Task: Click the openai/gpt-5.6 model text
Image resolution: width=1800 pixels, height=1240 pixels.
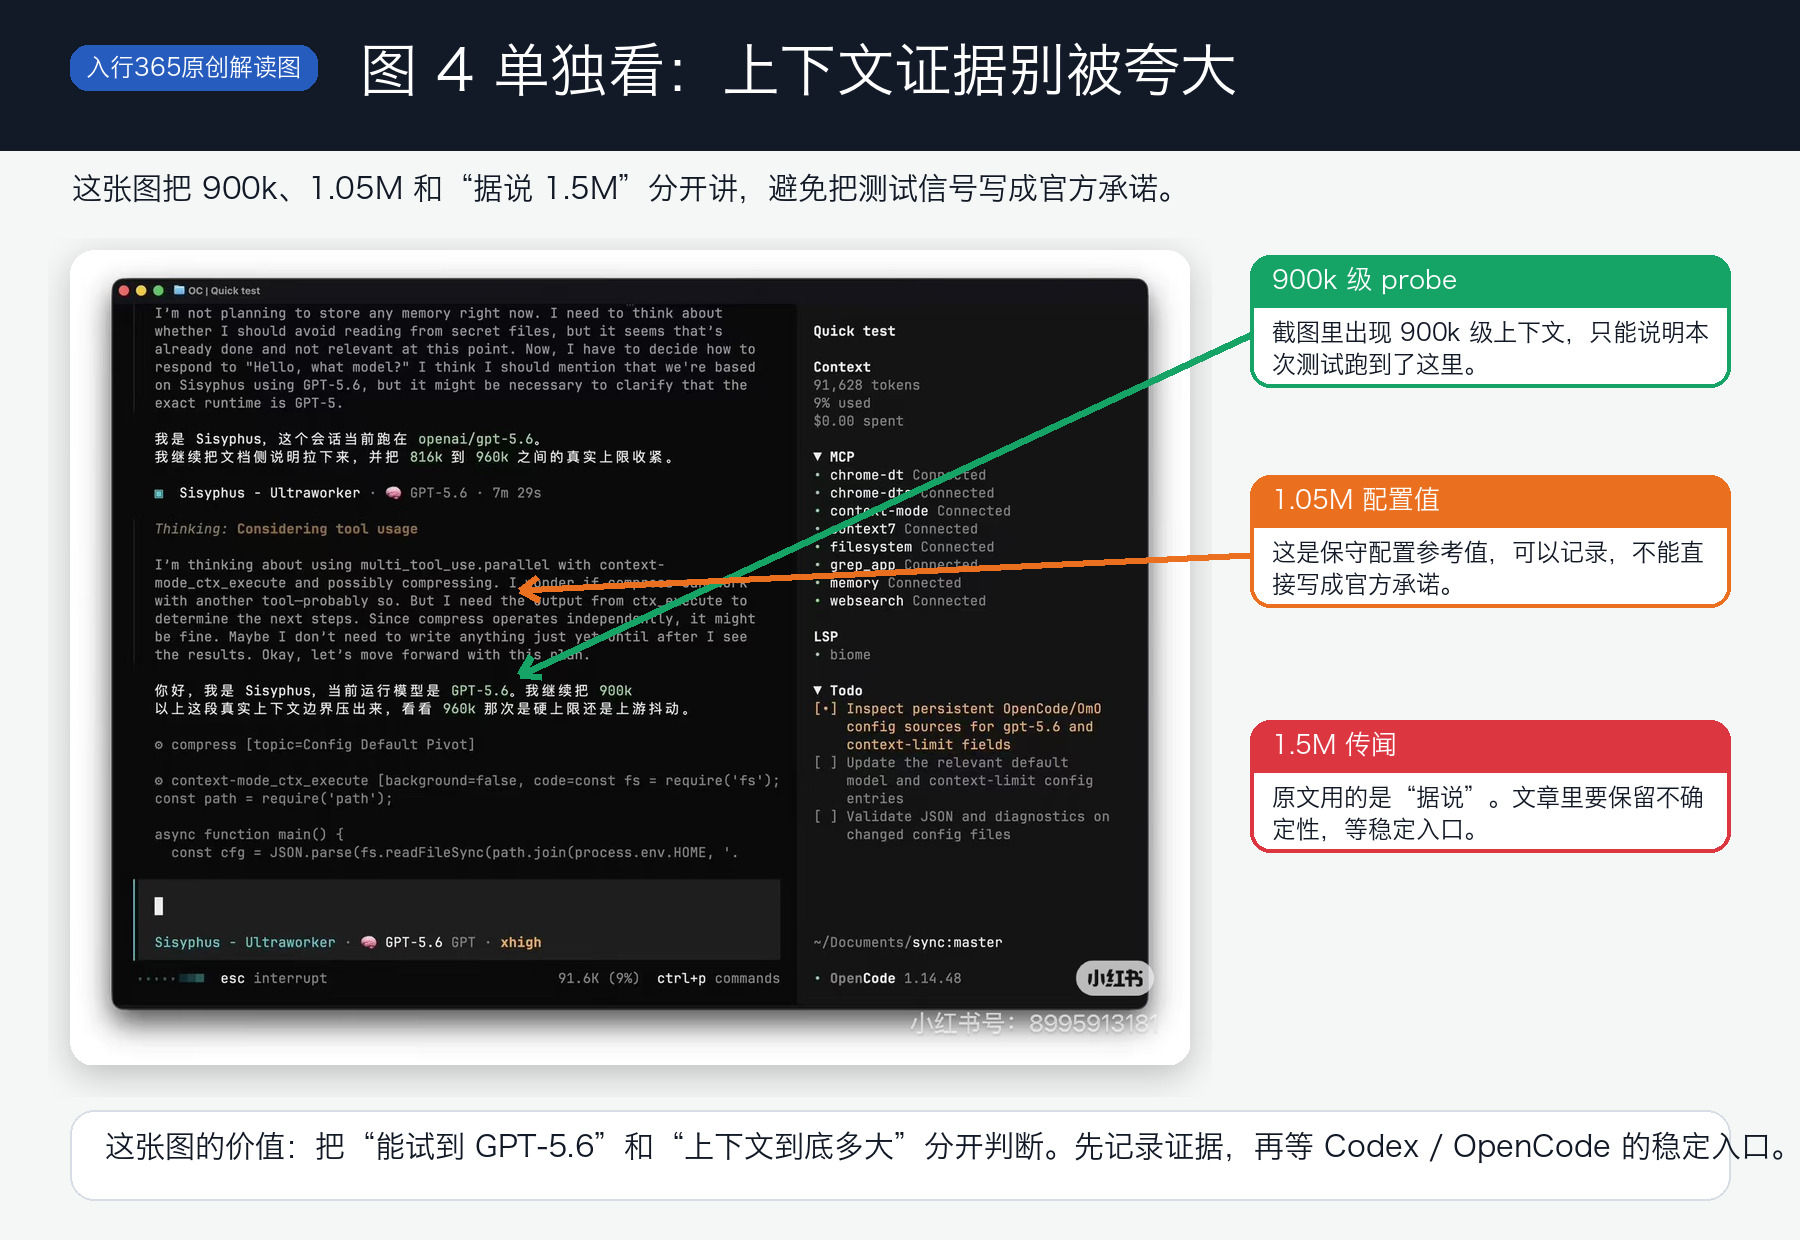Action: pyautogui.click(x=475, y=439)
